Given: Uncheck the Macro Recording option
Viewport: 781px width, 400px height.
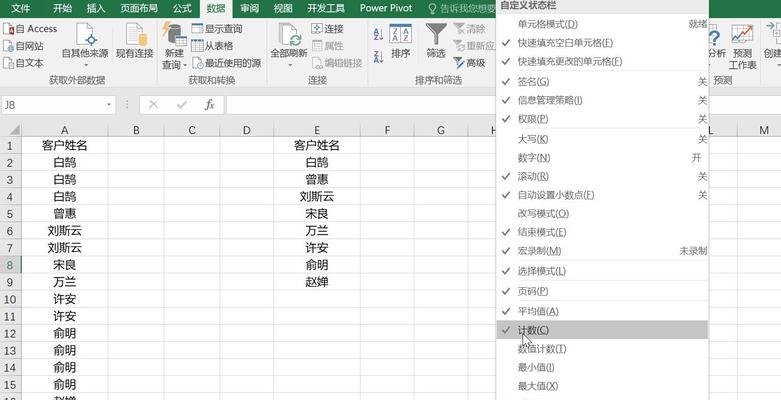Looking at the screenshot, I should 602,251.
